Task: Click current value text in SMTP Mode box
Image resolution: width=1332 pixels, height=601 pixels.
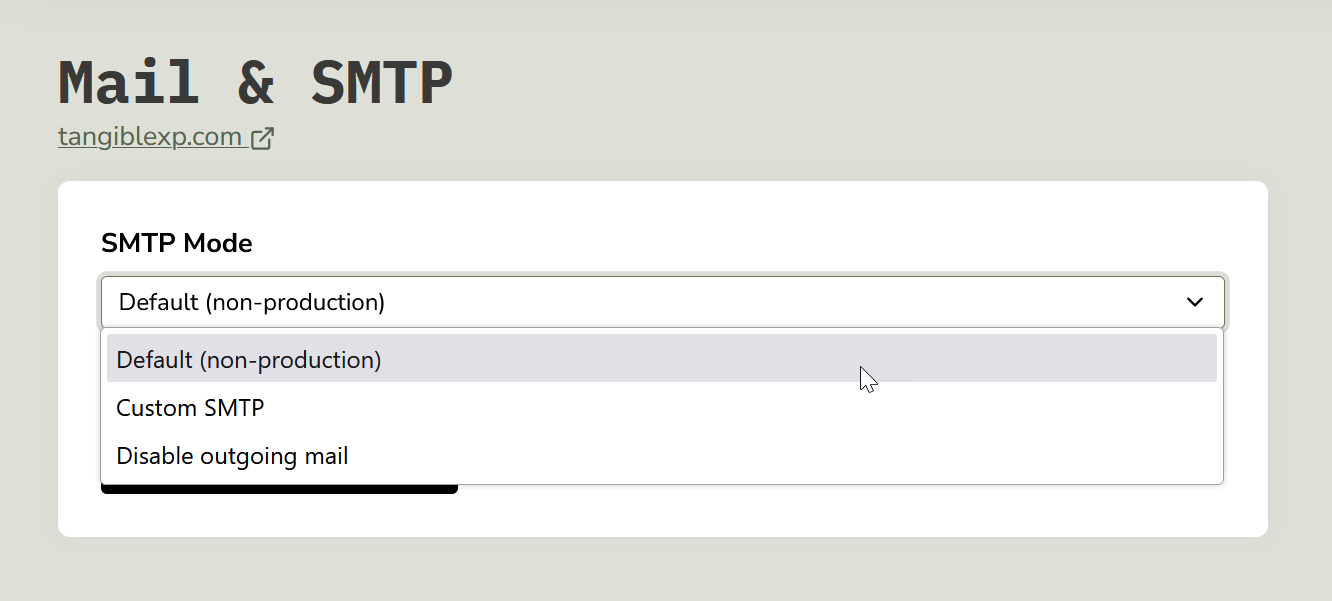Action: 251,302
